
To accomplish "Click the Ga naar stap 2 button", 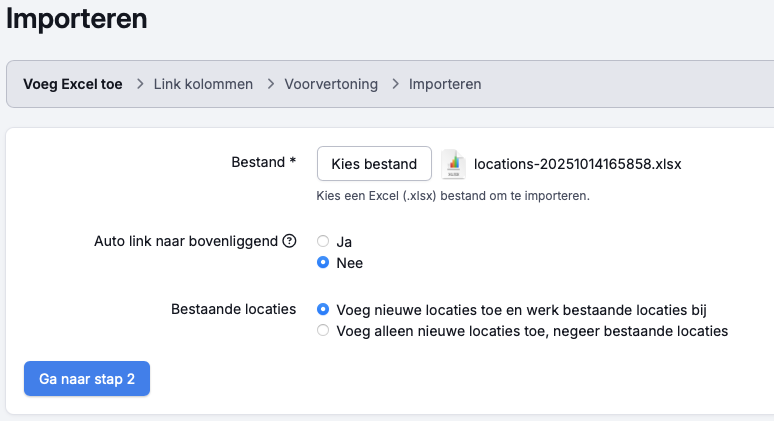I will click(87, 379).
